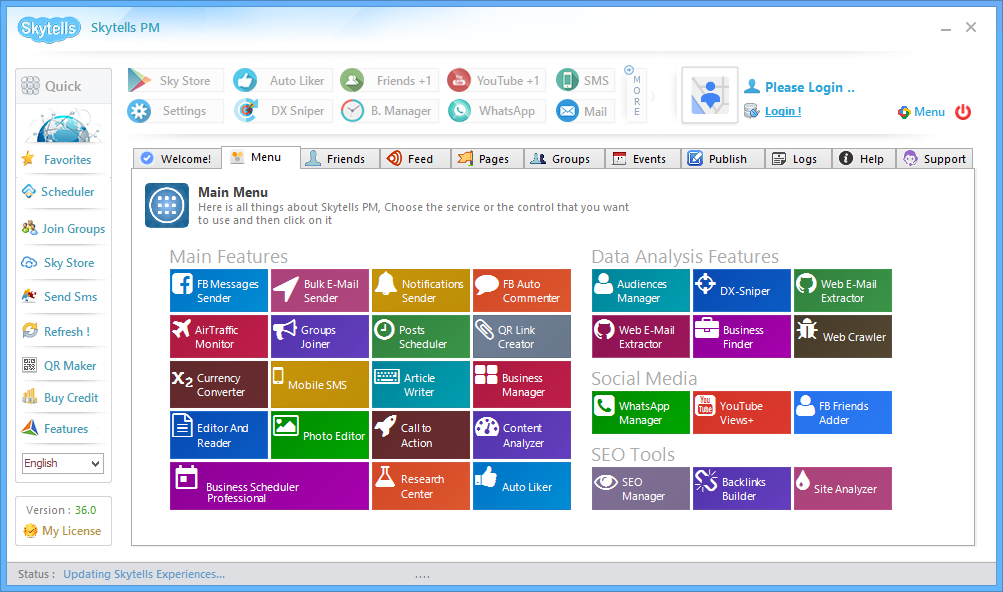Open the Help tab
This screenshot has width=1003, height=592.
click(x=864, y=159)
